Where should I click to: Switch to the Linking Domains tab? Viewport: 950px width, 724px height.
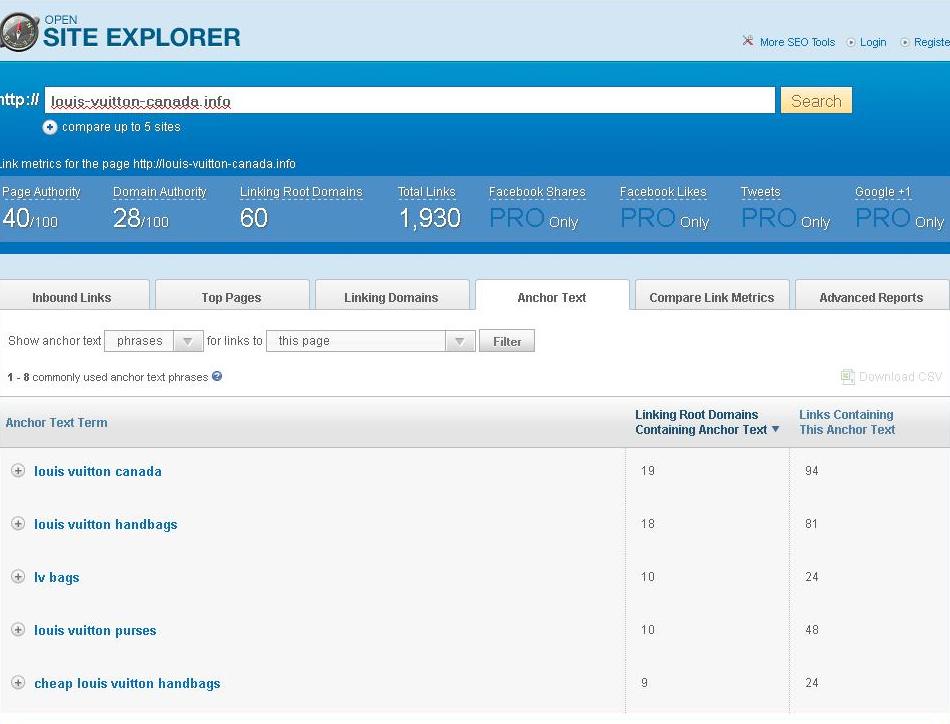(391, 297)
